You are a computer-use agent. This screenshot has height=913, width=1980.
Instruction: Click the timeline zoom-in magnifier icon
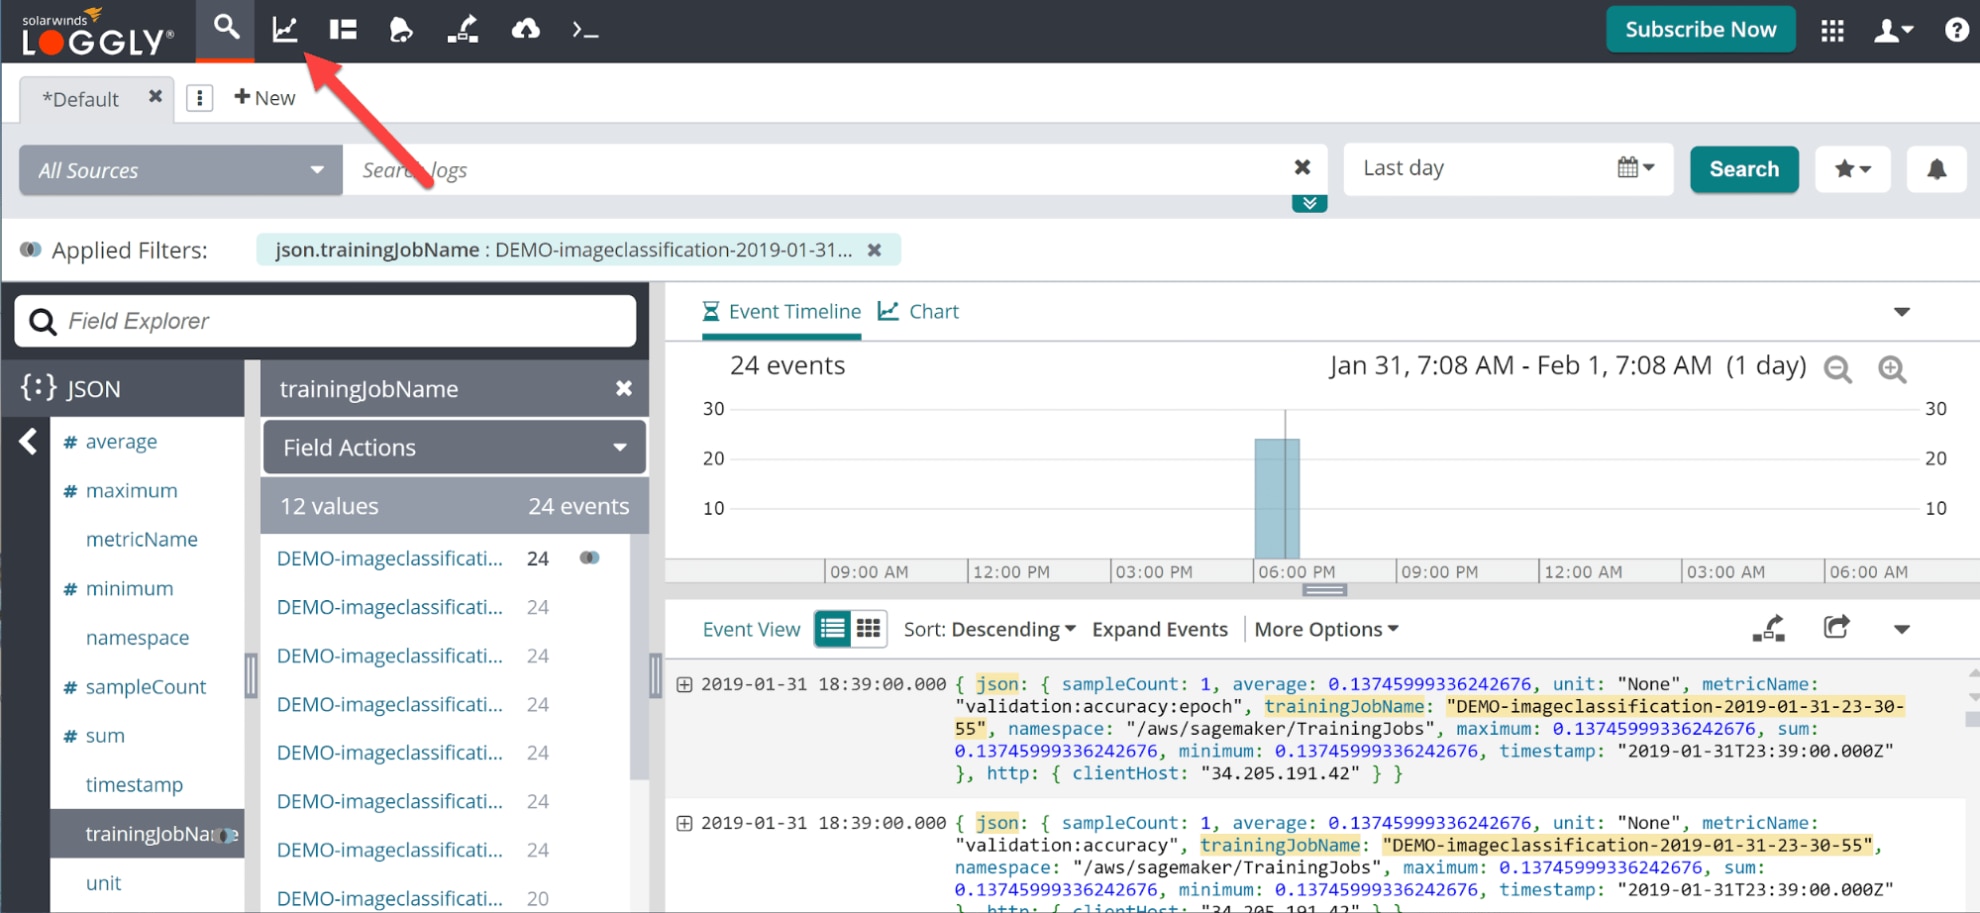pyautogui.click(x=1892, y=370)
